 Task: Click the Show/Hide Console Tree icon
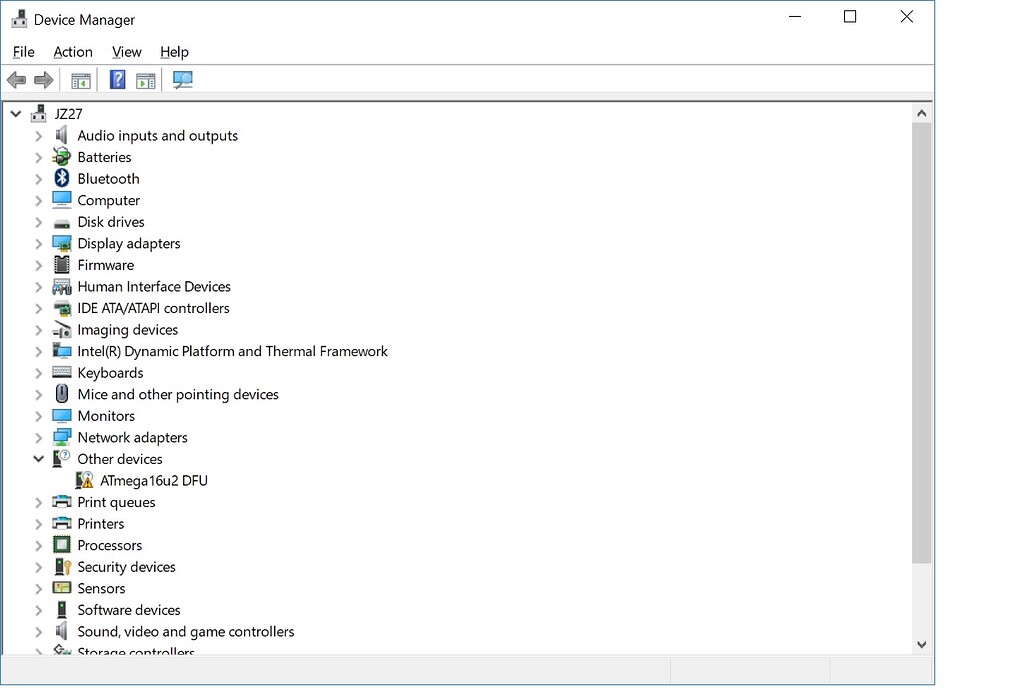81,79
